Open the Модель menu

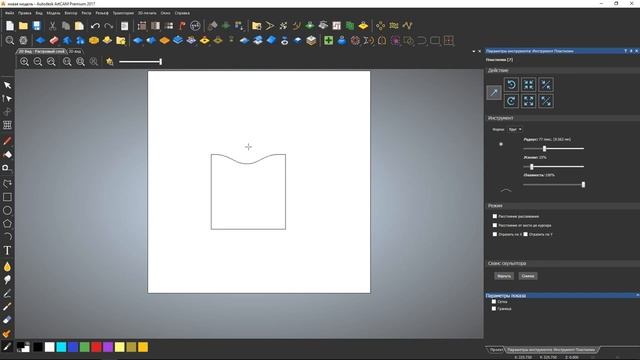tap(53, 13)
